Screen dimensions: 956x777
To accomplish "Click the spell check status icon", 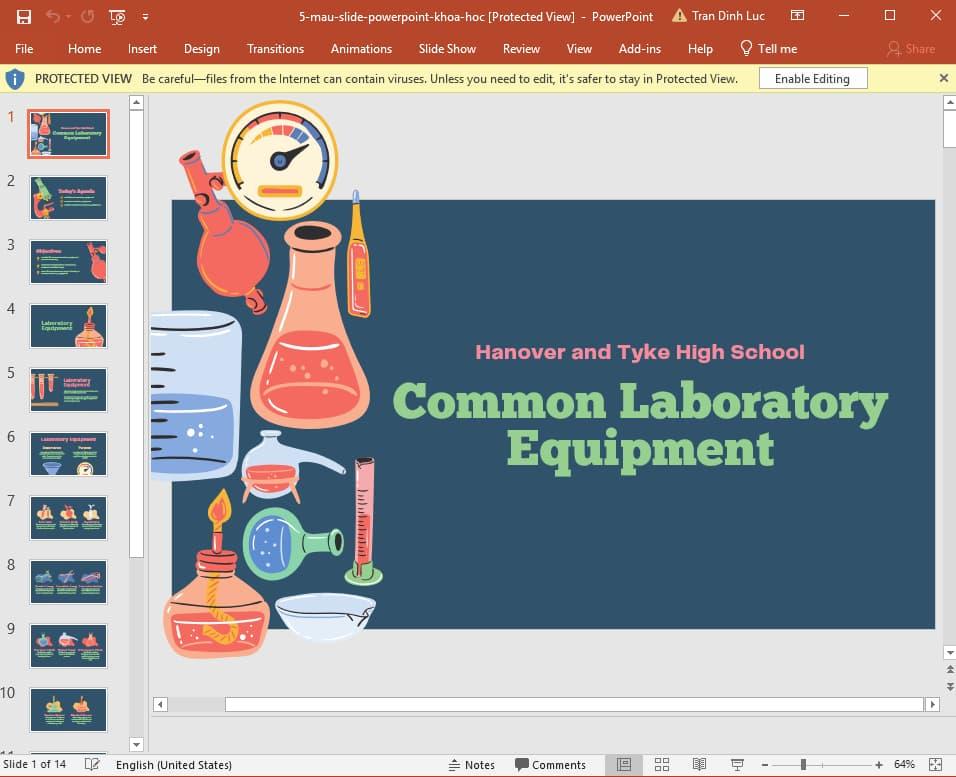I will coord(92,765).
